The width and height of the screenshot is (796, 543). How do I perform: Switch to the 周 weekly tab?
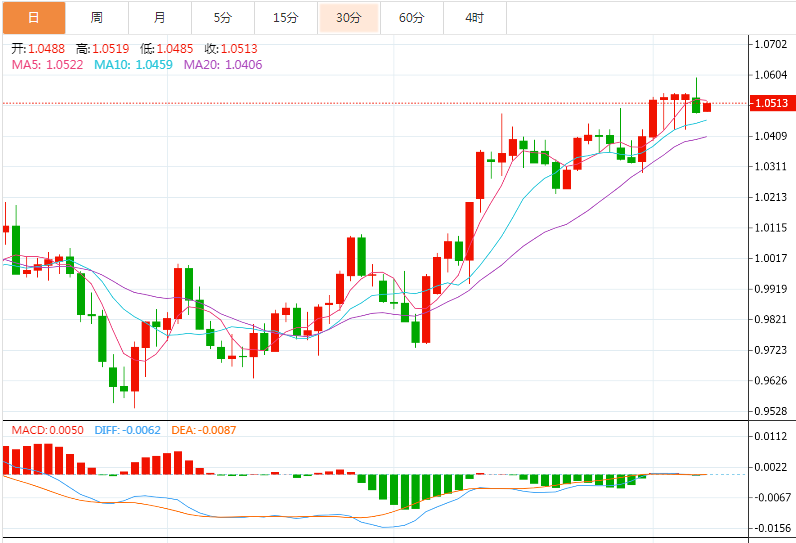96,18
